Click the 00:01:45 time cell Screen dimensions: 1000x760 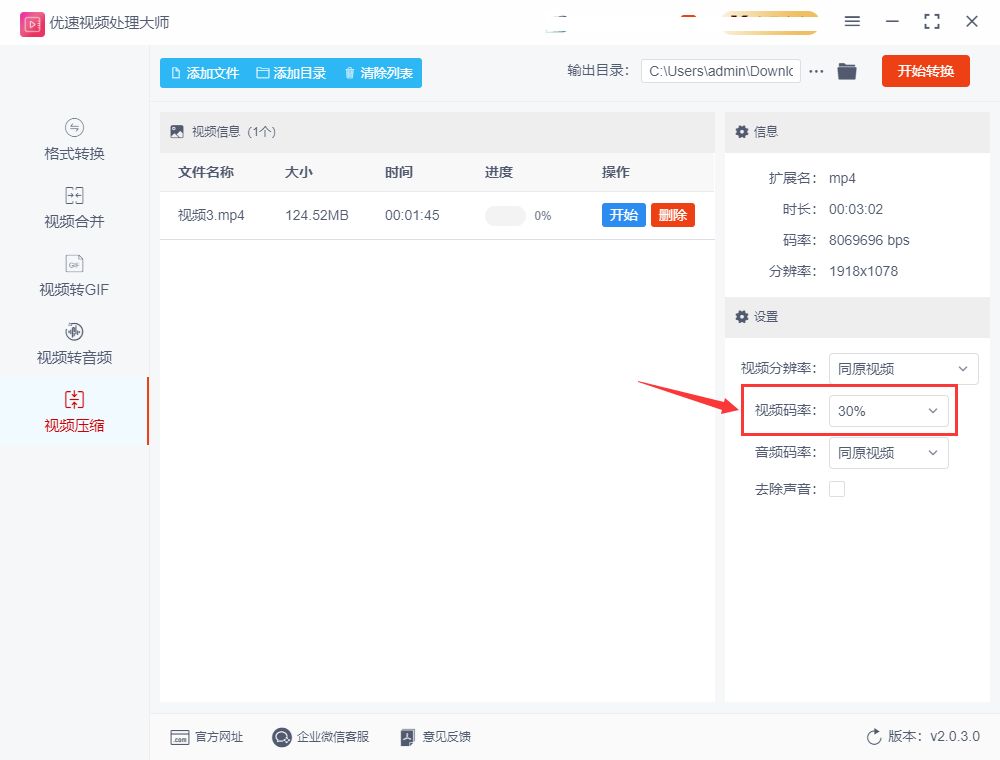pyautogui.click(x=412, y=216)
